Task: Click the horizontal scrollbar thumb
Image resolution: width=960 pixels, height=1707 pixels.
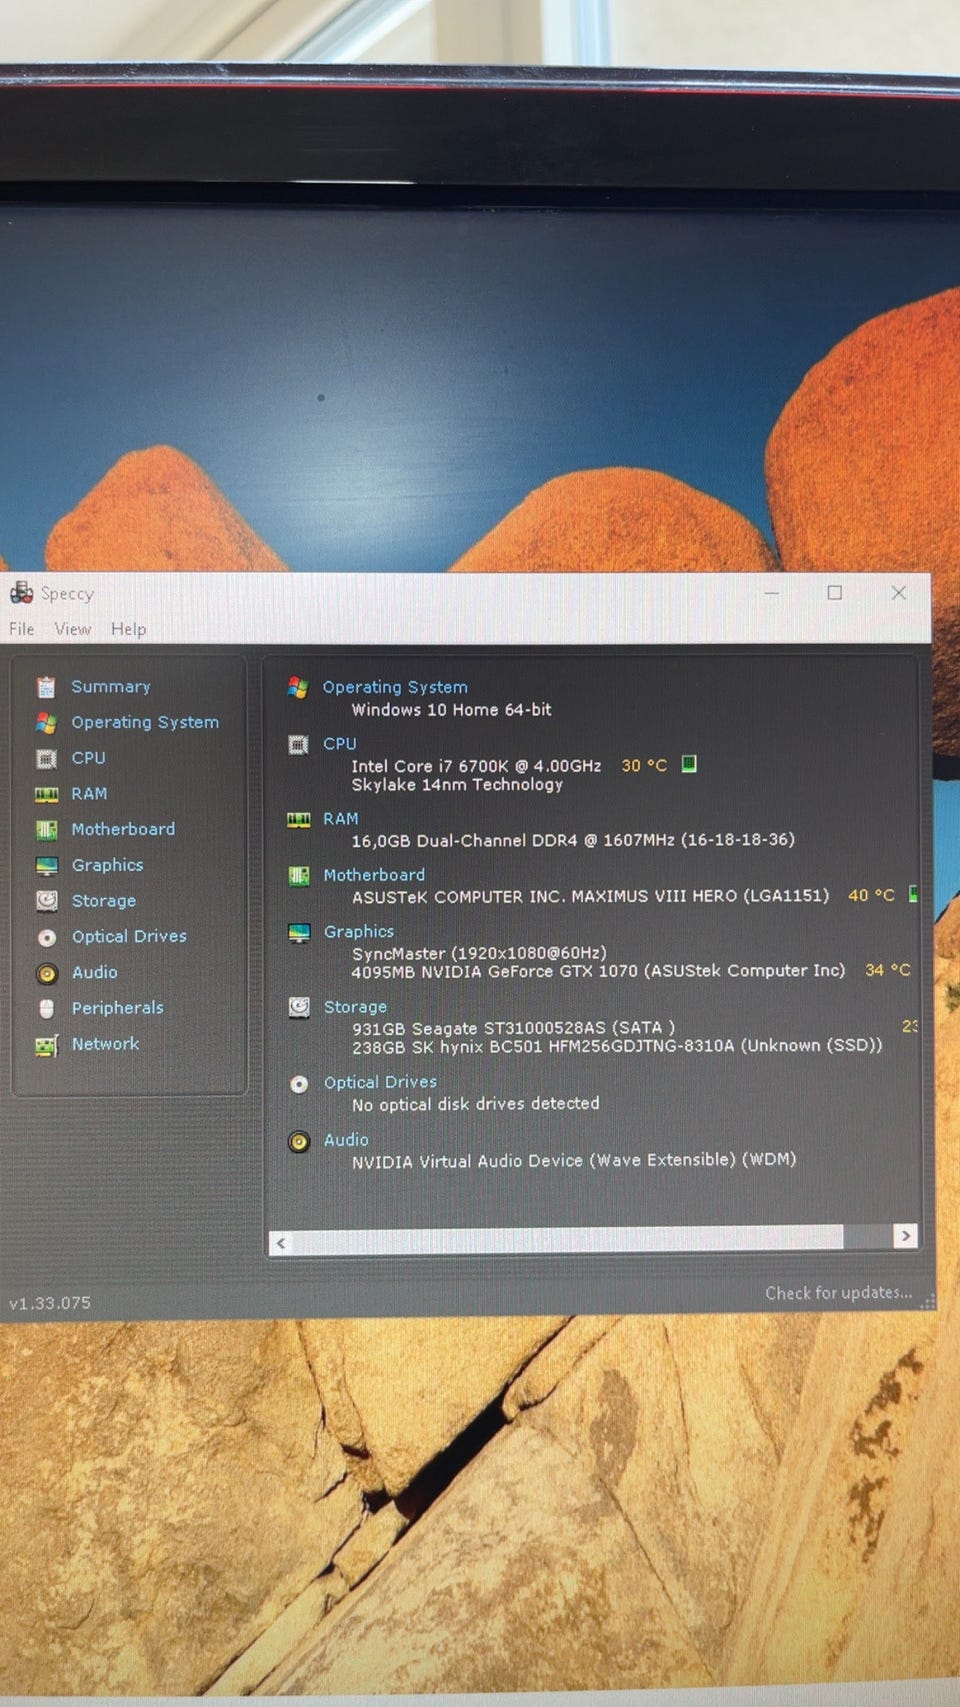Action: pyautogui.click(x=568, y=1239)
